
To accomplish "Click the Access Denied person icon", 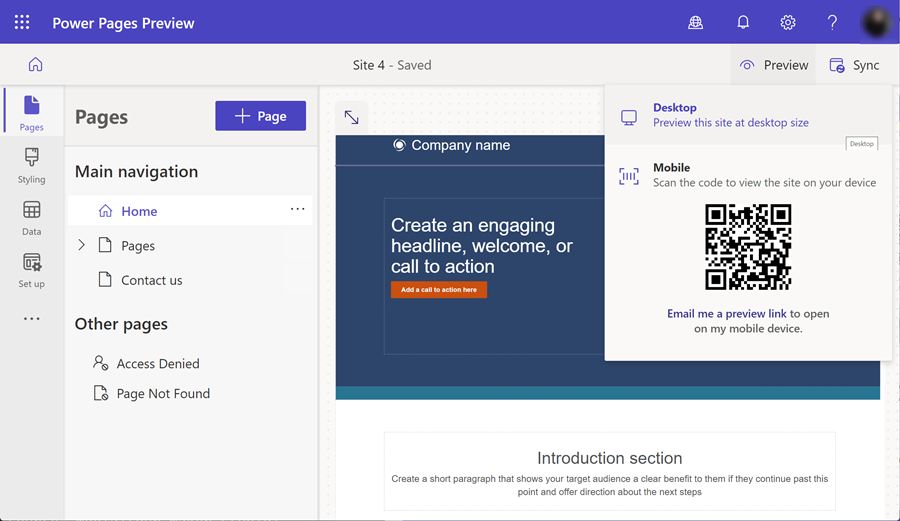I will pos(100,363).
